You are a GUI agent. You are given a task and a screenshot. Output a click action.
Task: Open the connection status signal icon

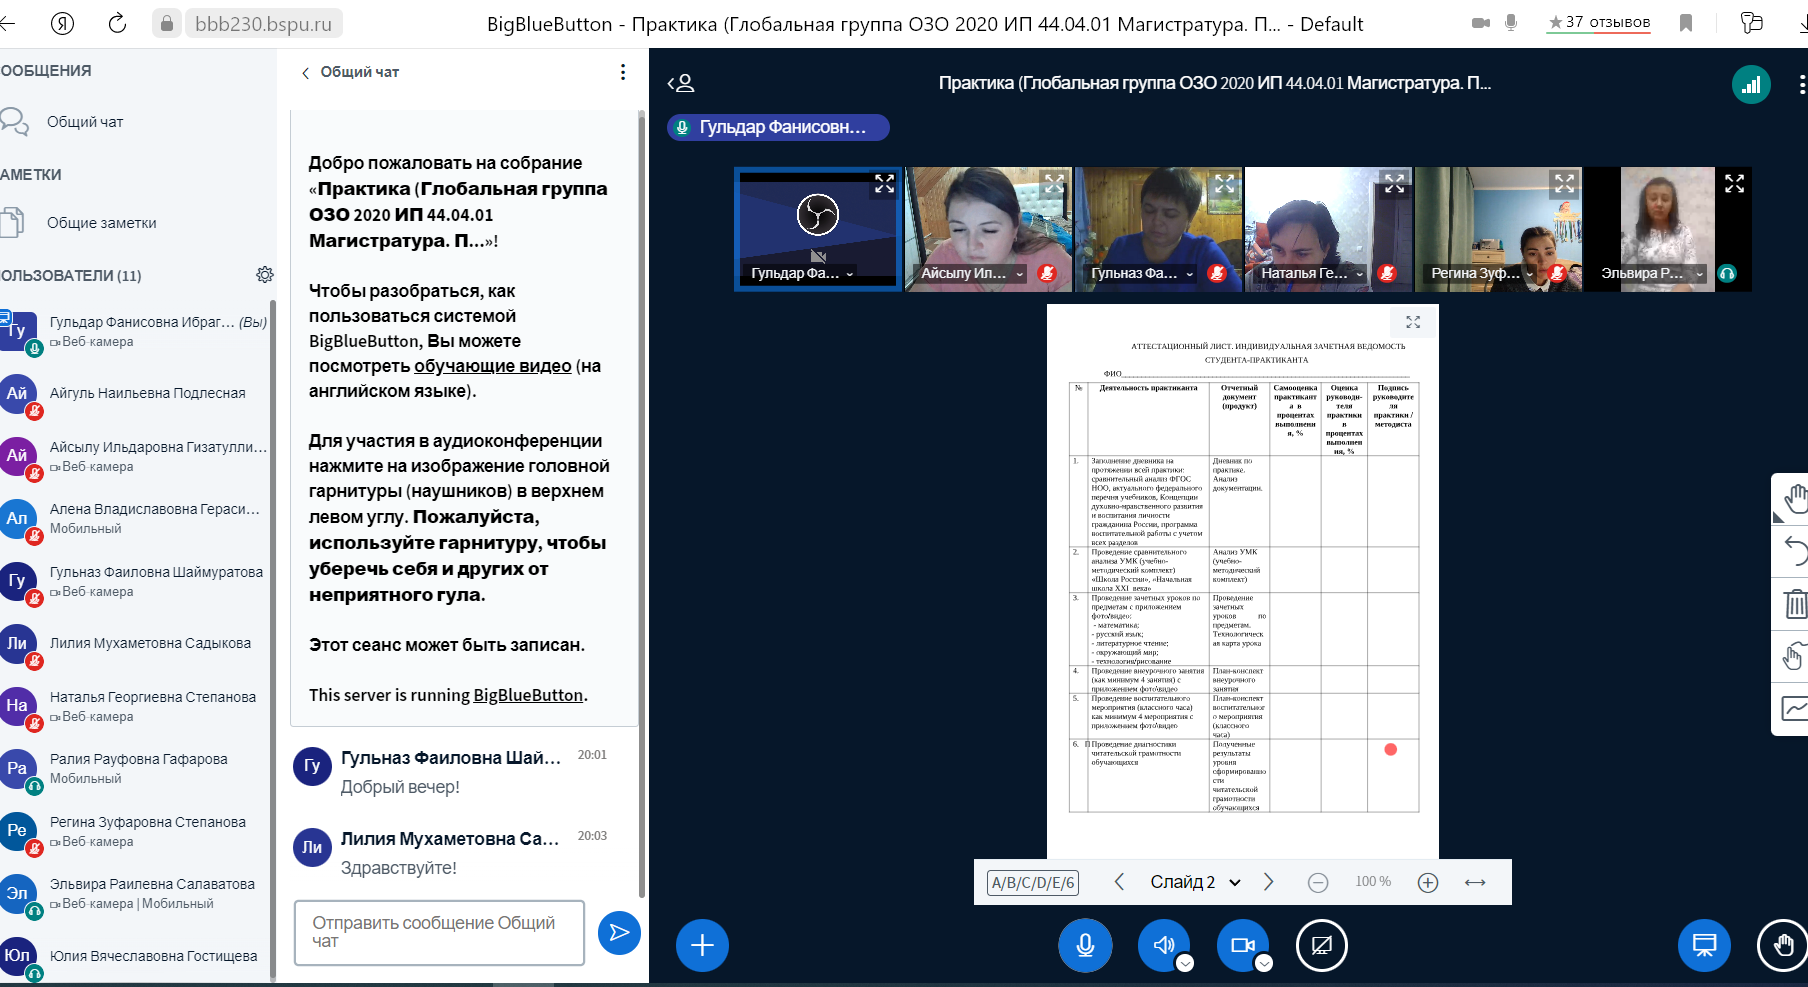pyautogui.click(x=1751, y=85)
